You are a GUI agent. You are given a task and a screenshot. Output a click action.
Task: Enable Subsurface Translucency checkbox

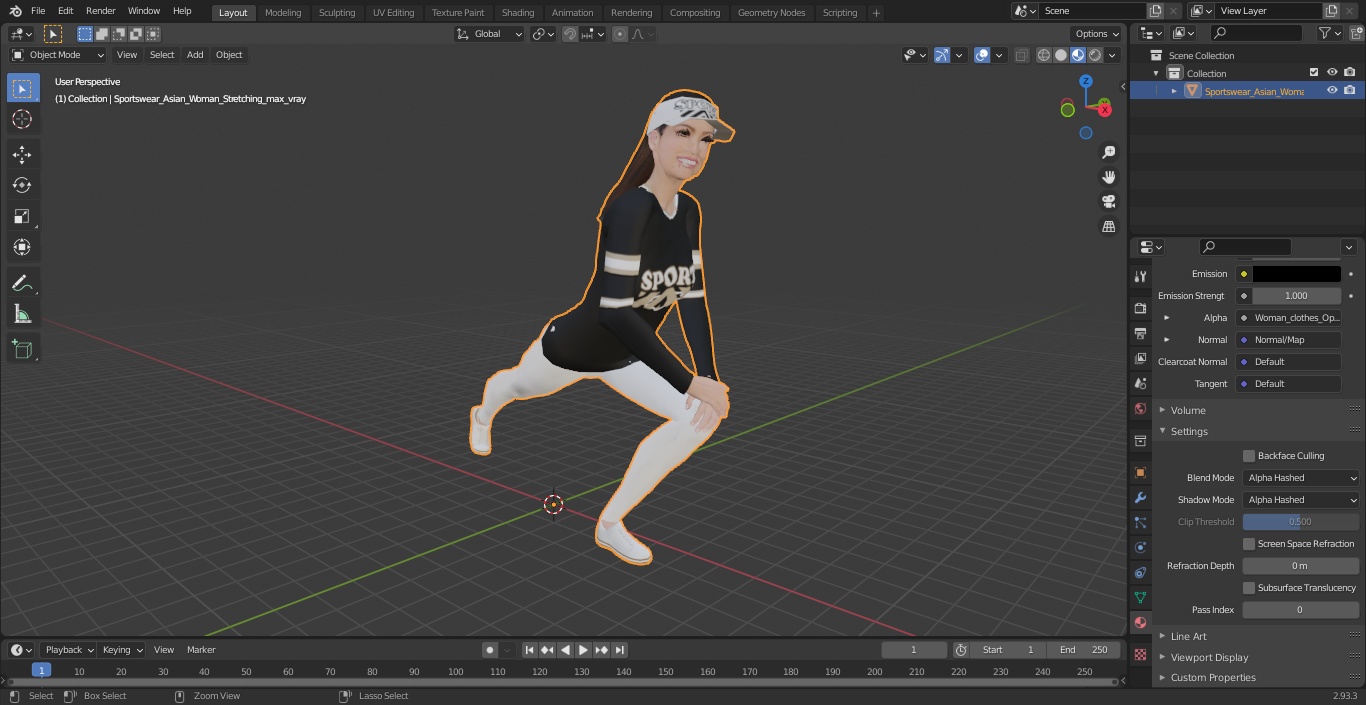(1249, 588)
